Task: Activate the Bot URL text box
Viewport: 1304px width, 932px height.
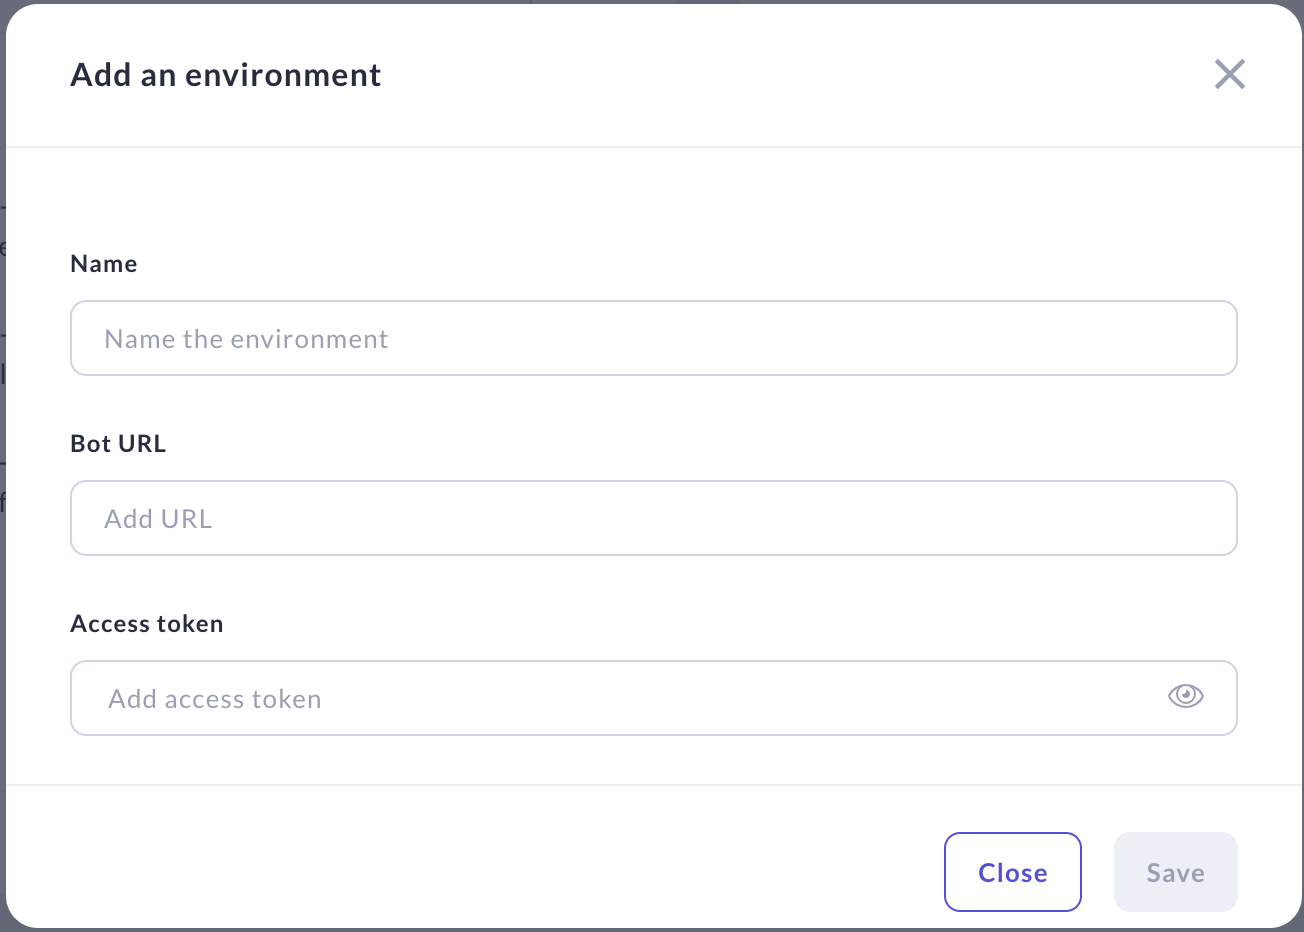Action: pos(653,519)
